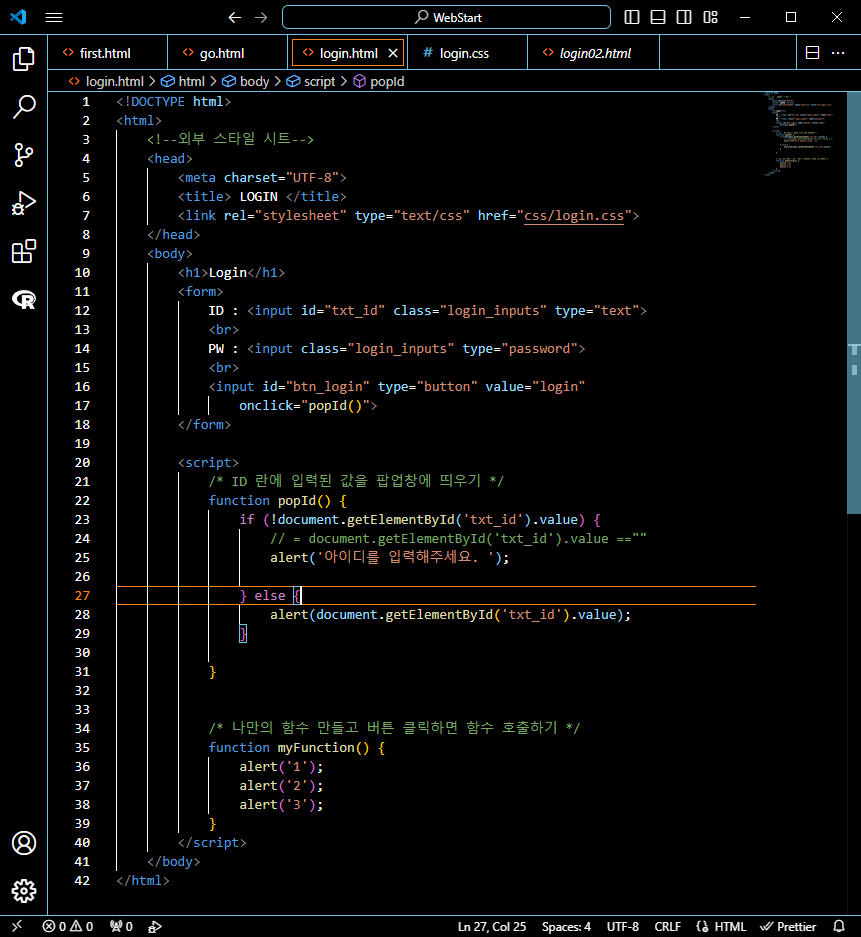Switch to the login02.html tab
This screenshot has width=861, height=937.
[x=594, y=53]
